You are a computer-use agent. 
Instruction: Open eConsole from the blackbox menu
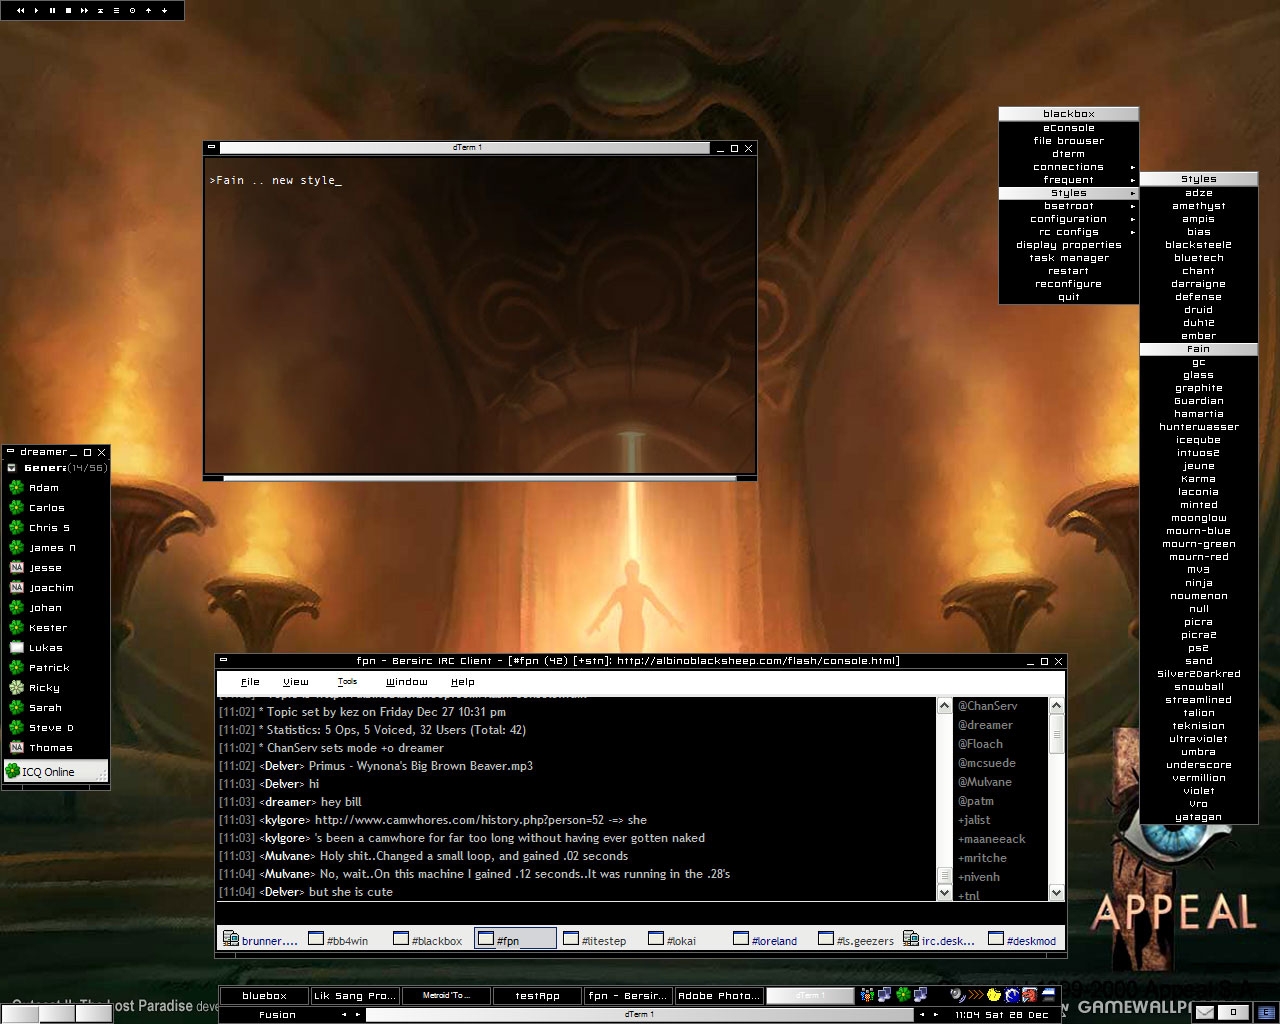click(1068, 128)
